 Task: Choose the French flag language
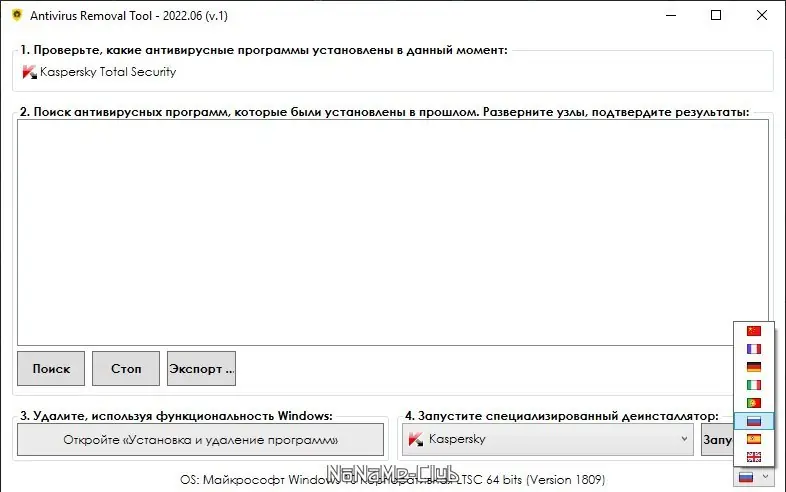pos(753,349)
